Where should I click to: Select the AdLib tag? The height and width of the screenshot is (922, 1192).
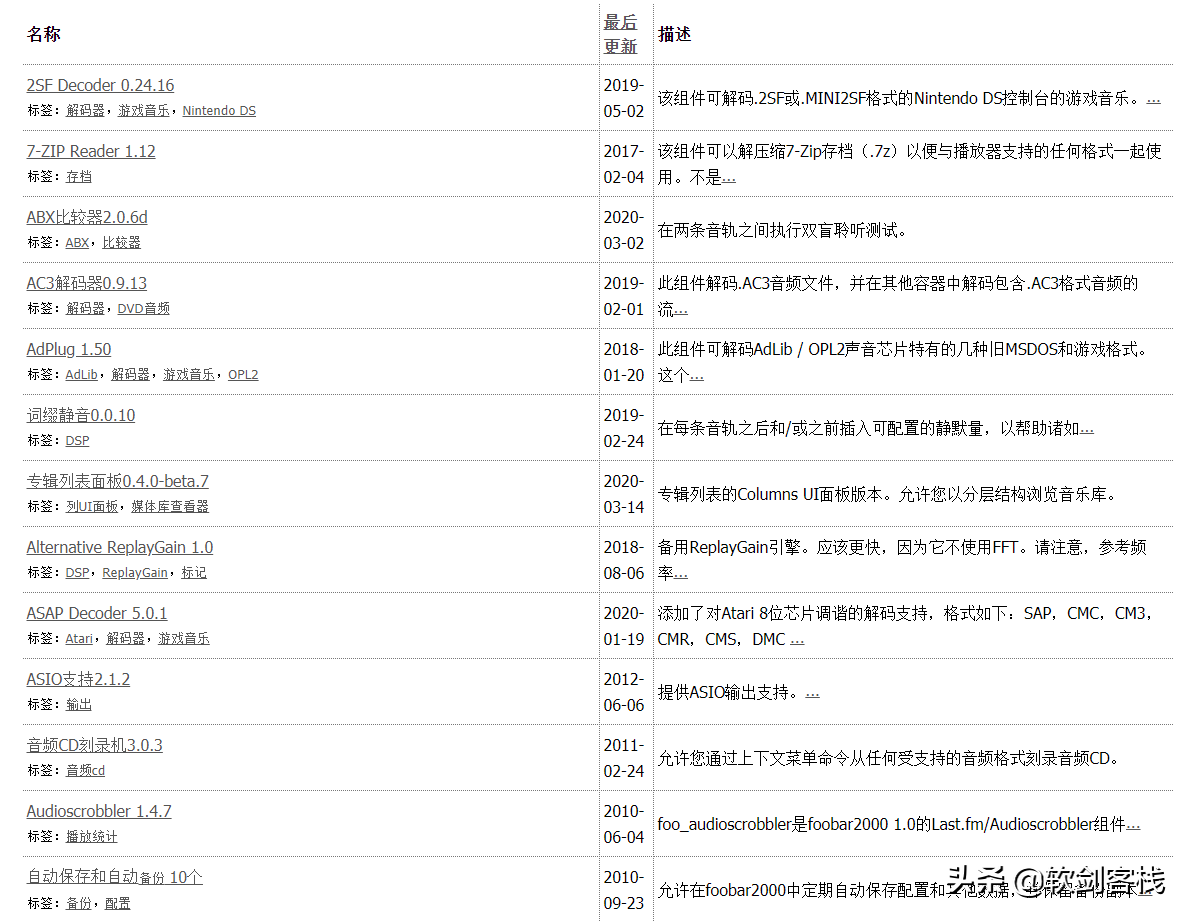coord(81,375)
